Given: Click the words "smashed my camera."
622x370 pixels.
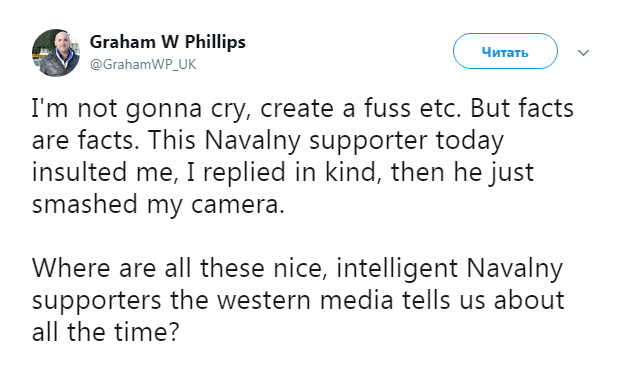Looking at the screenshot, I should [158, 205].
